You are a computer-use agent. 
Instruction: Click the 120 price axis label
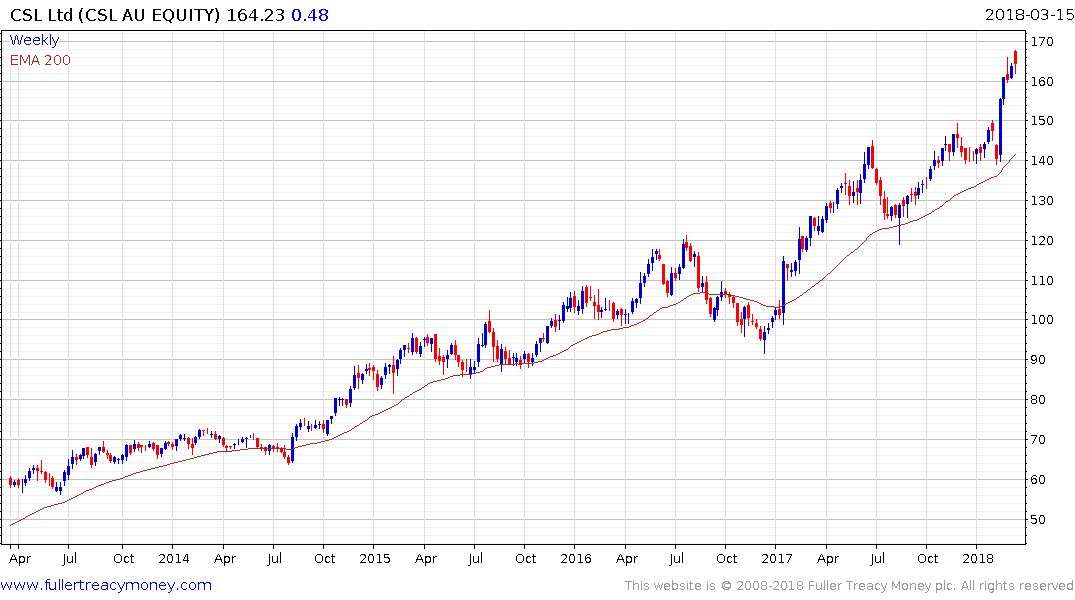(1042, 241)
